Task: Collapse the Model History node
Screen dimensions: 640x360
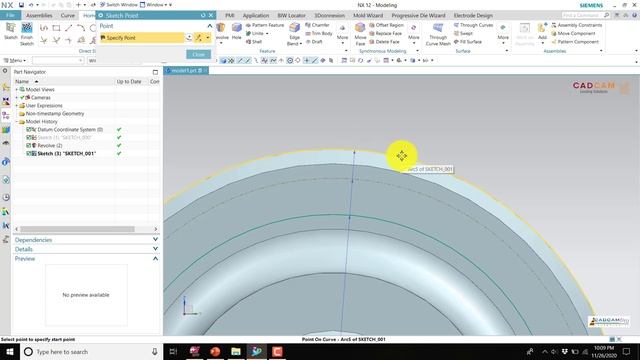Action: (17, 122)
